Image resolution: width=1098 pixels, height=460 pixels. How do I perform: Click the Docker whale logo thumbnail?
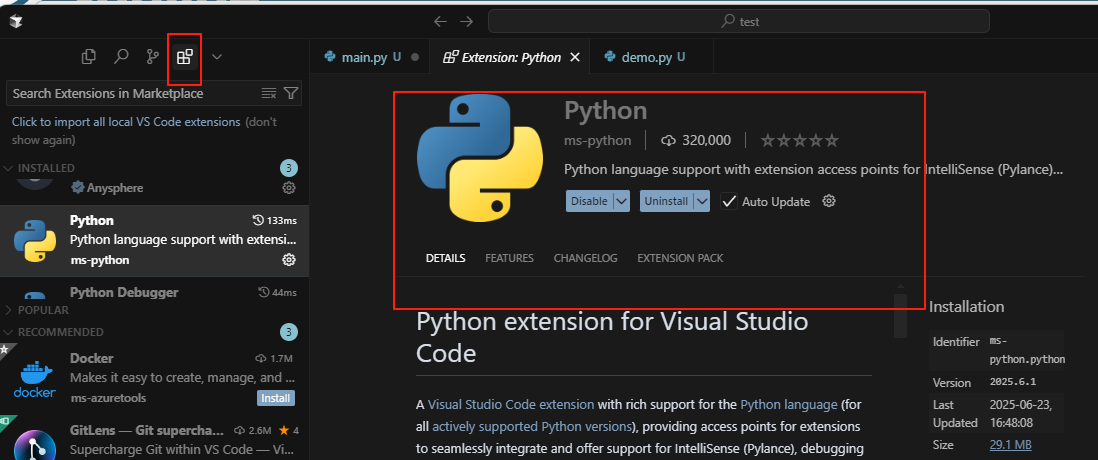click(x=34, y=379)
